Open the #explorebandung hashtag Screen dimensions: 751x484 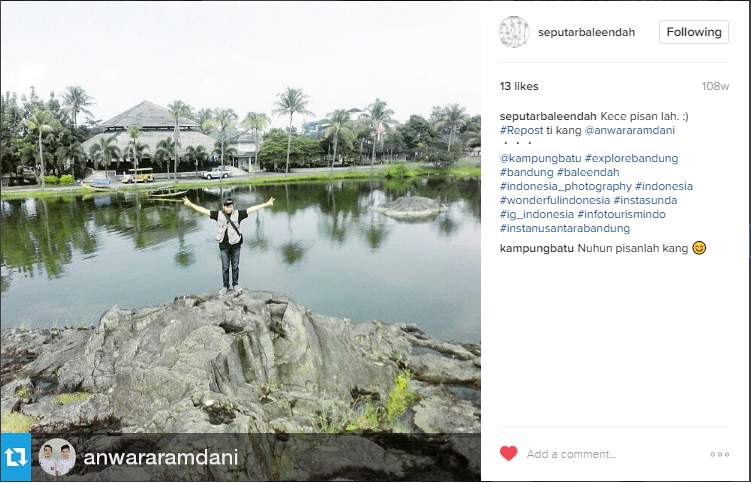631,158
